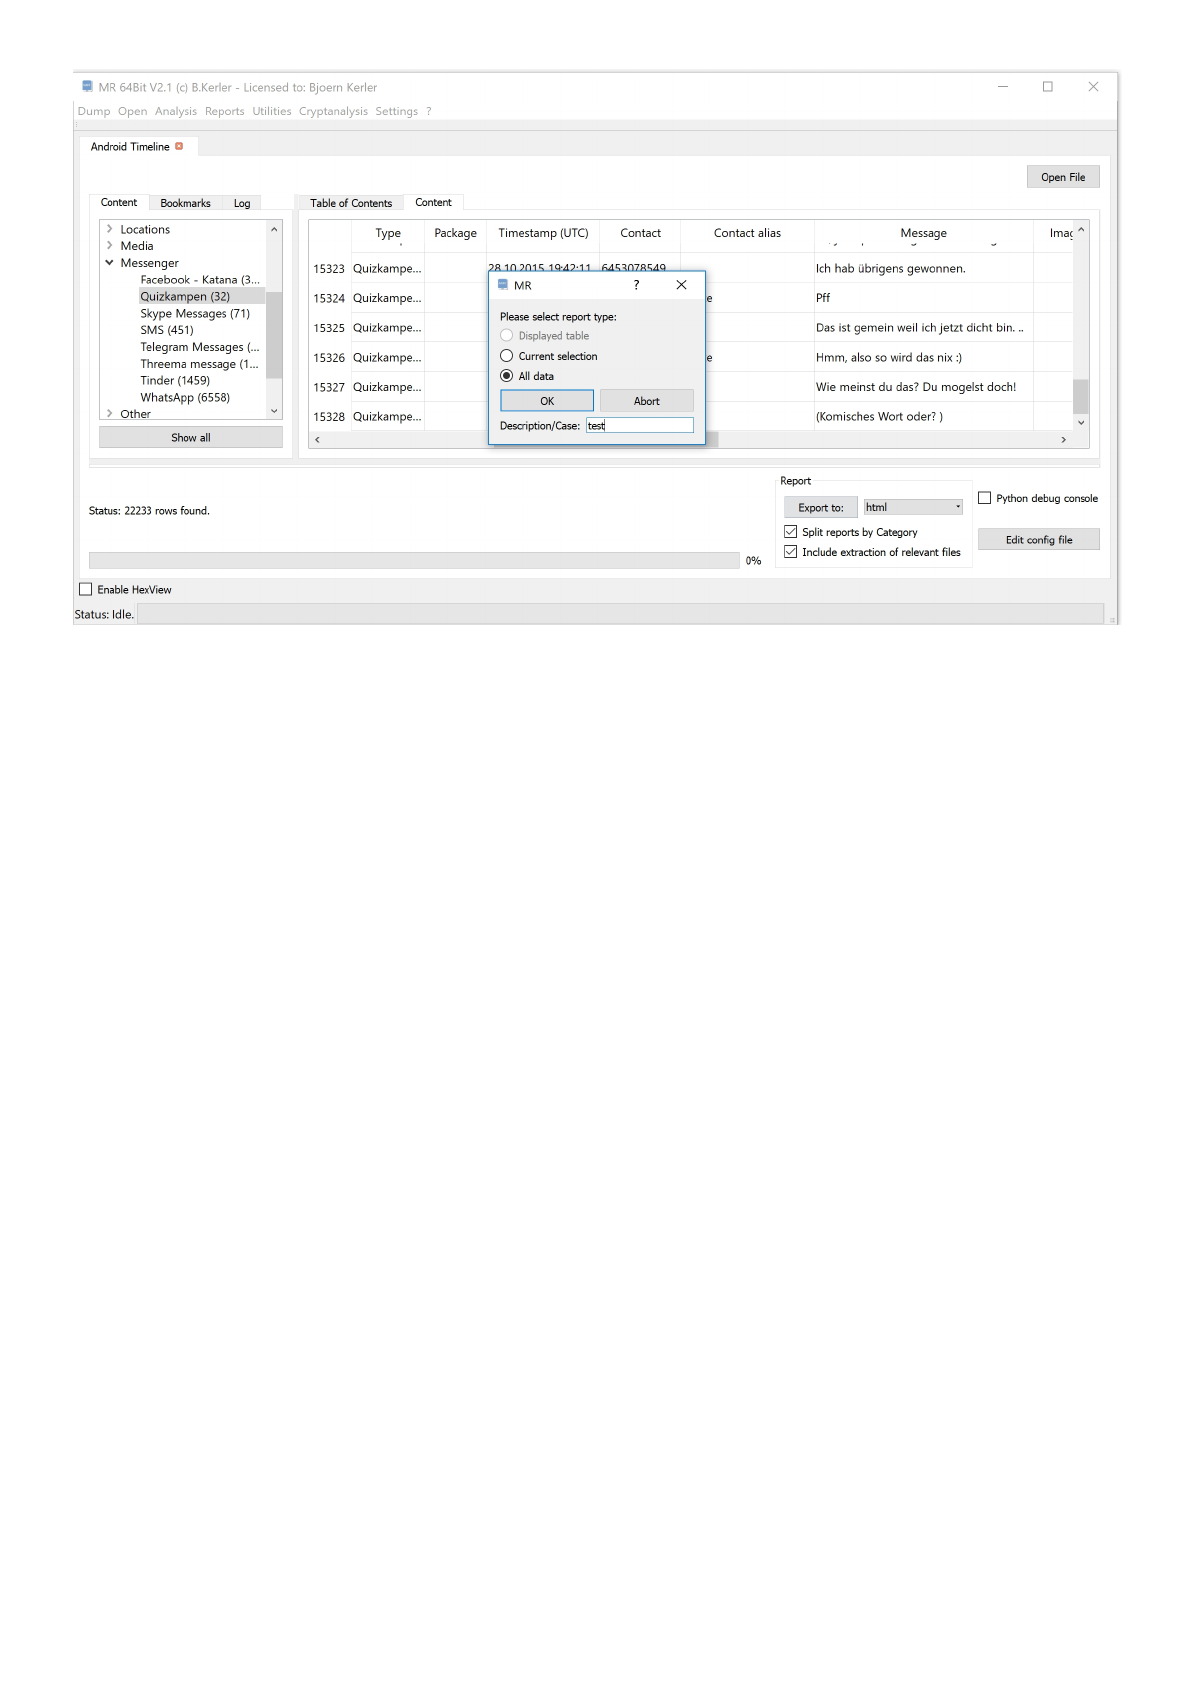Switch to Table of Contents tab
Screen dimensions: 1191x1684
pos(351,203)
